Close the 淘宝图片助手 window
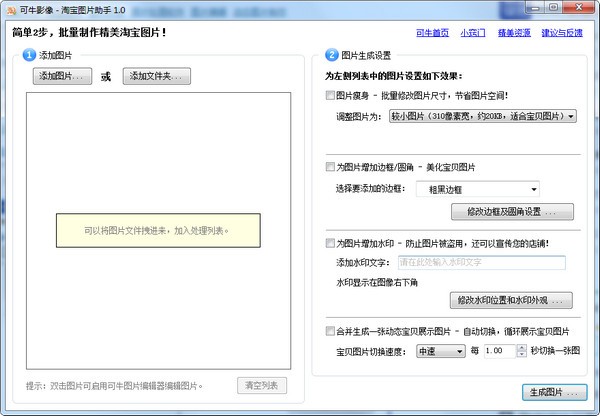This screenshot has height=416, width=600. click(579, 7)
